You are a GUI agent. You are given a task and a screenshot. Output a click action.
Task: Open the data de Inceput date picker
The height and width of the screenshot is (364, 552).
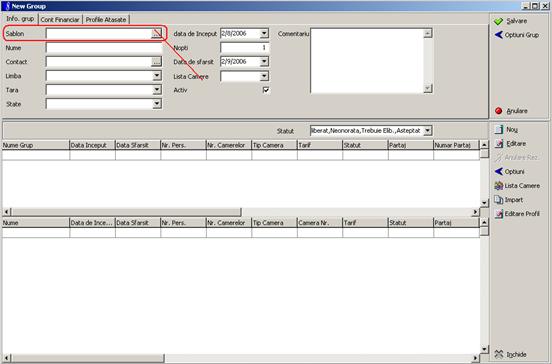[x=264, y=33]
